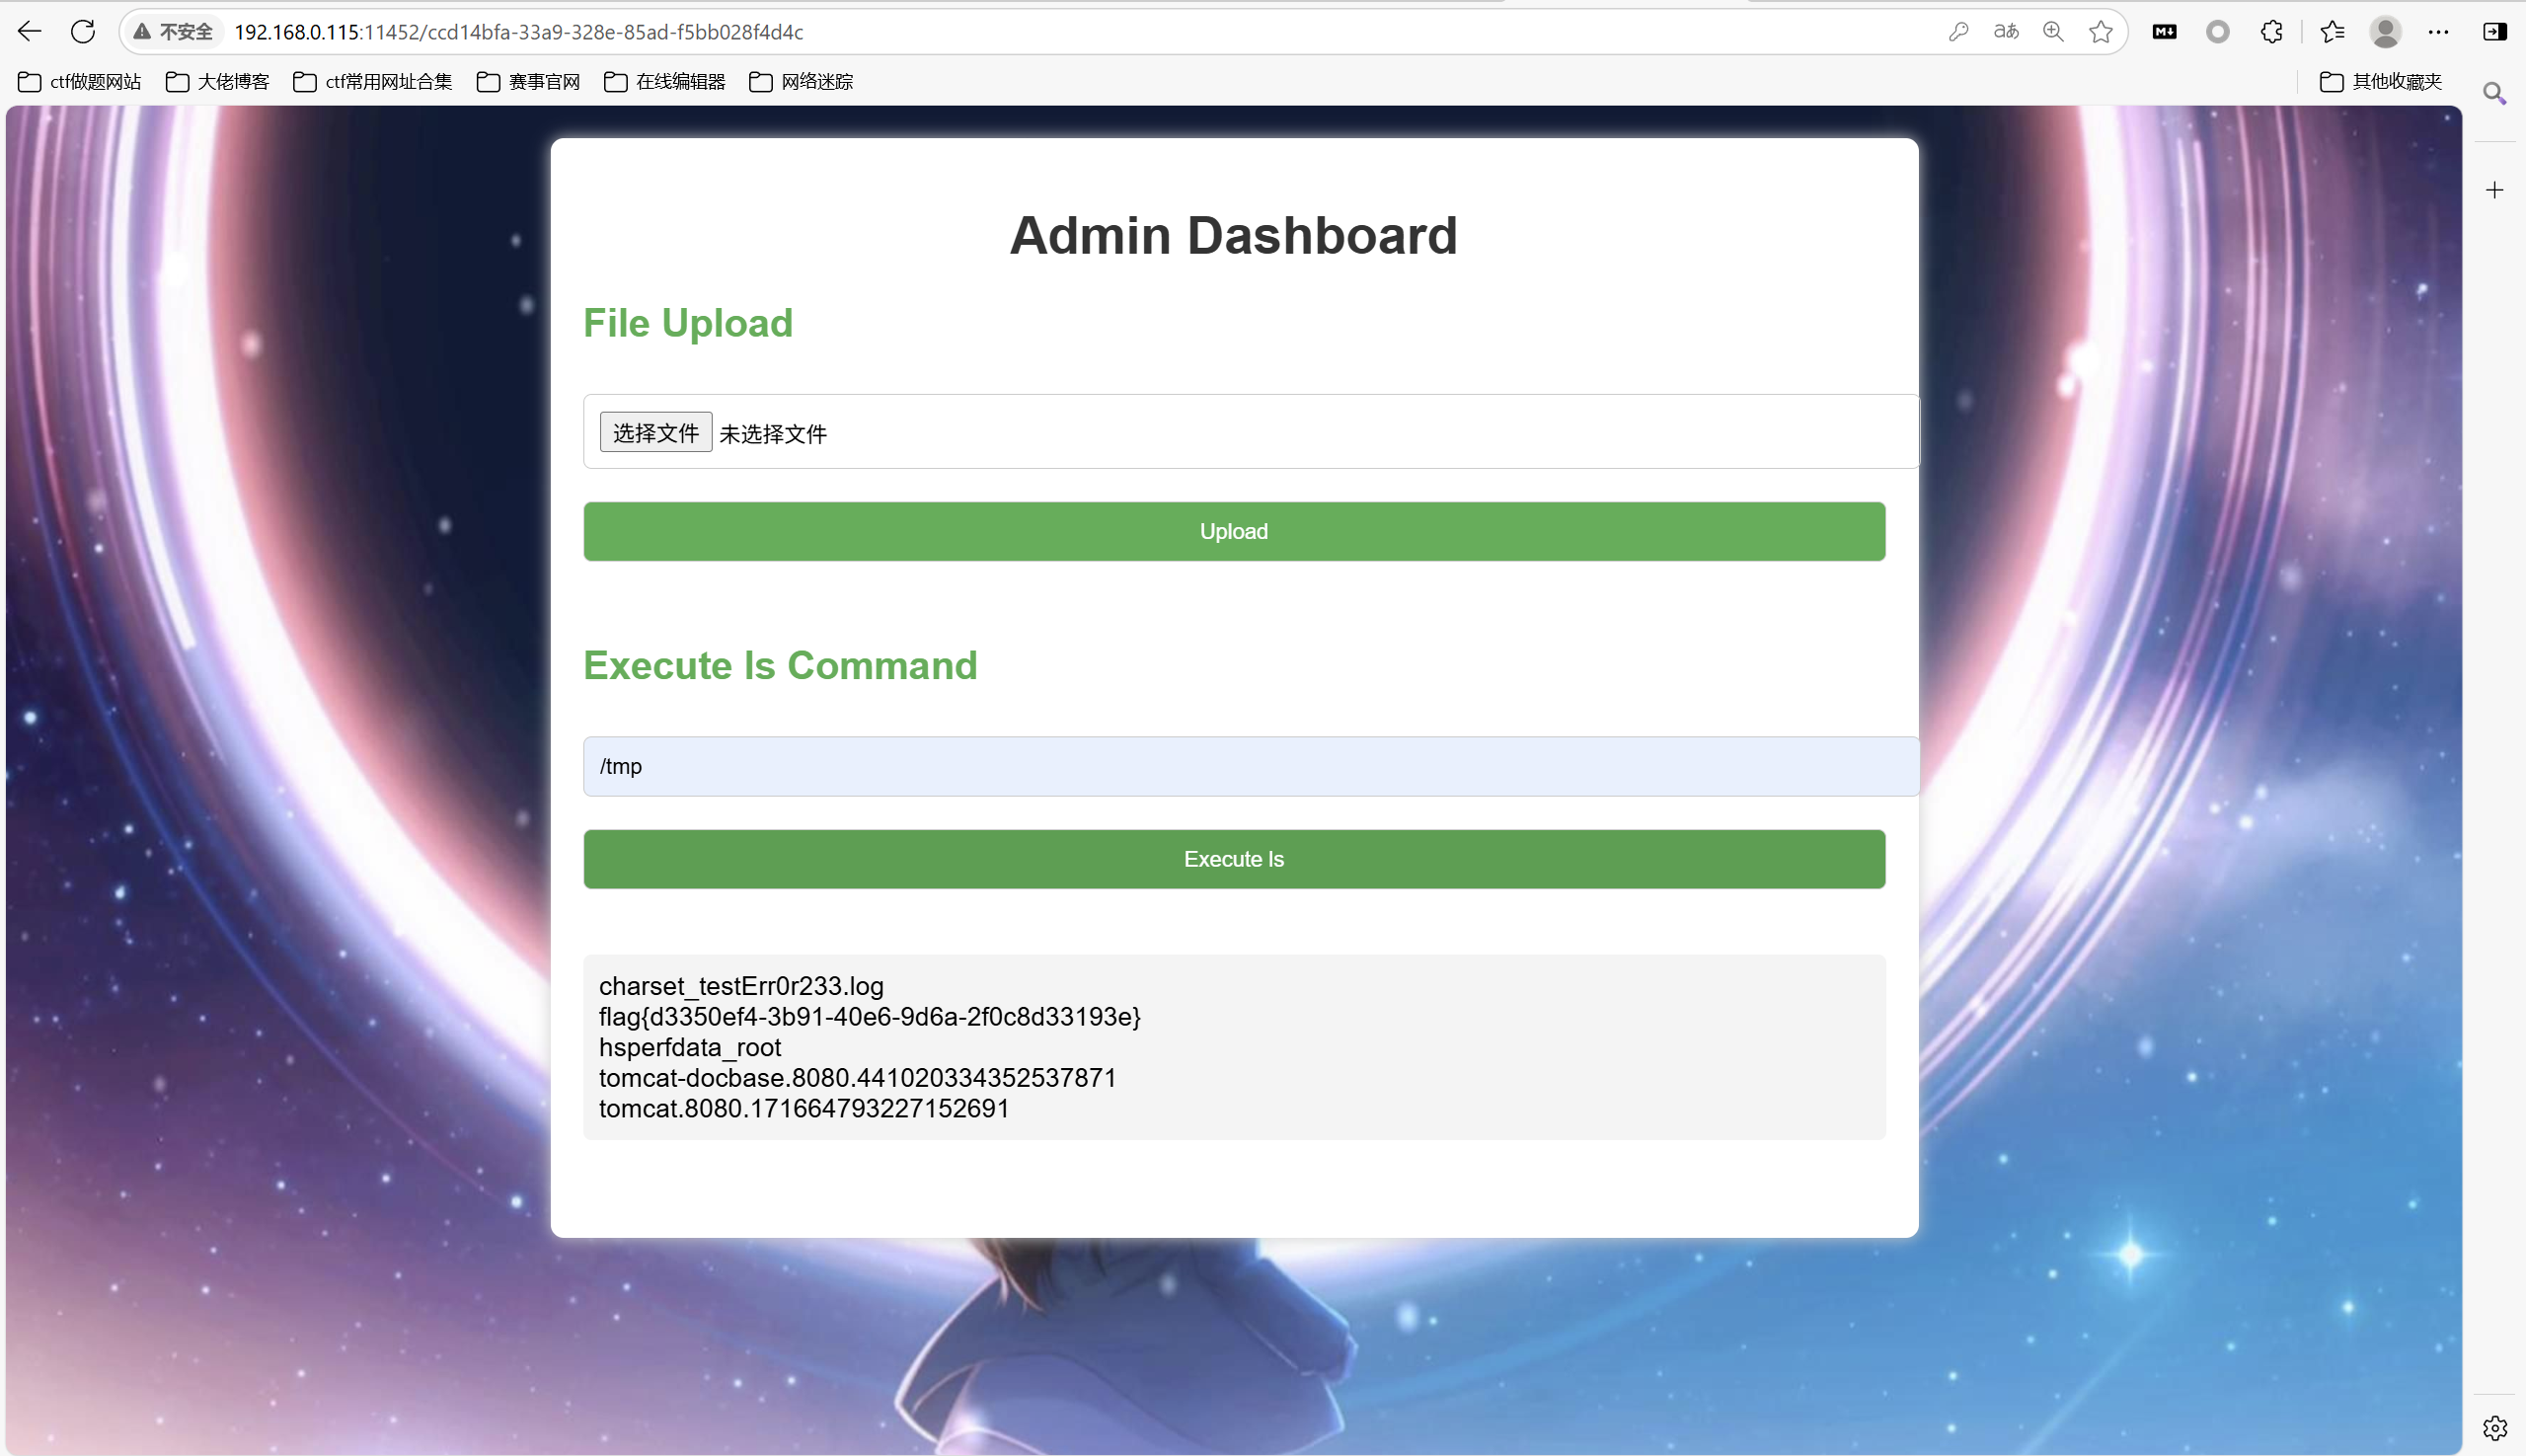Click the tomcat-docbase.8080 output line
2526x1456 pixels.
coord(857,1078)
